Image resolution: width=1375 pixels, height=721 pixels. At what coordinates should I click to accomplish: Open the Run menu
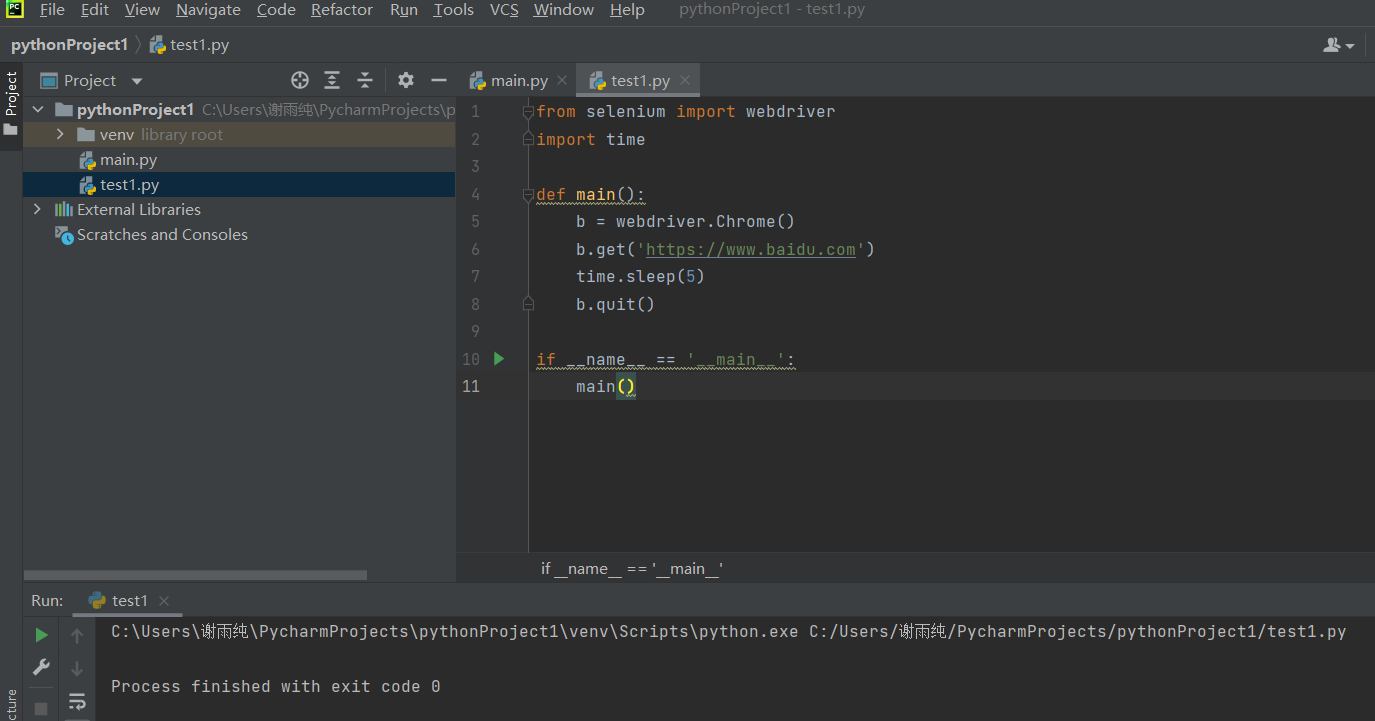coord(404,10)
